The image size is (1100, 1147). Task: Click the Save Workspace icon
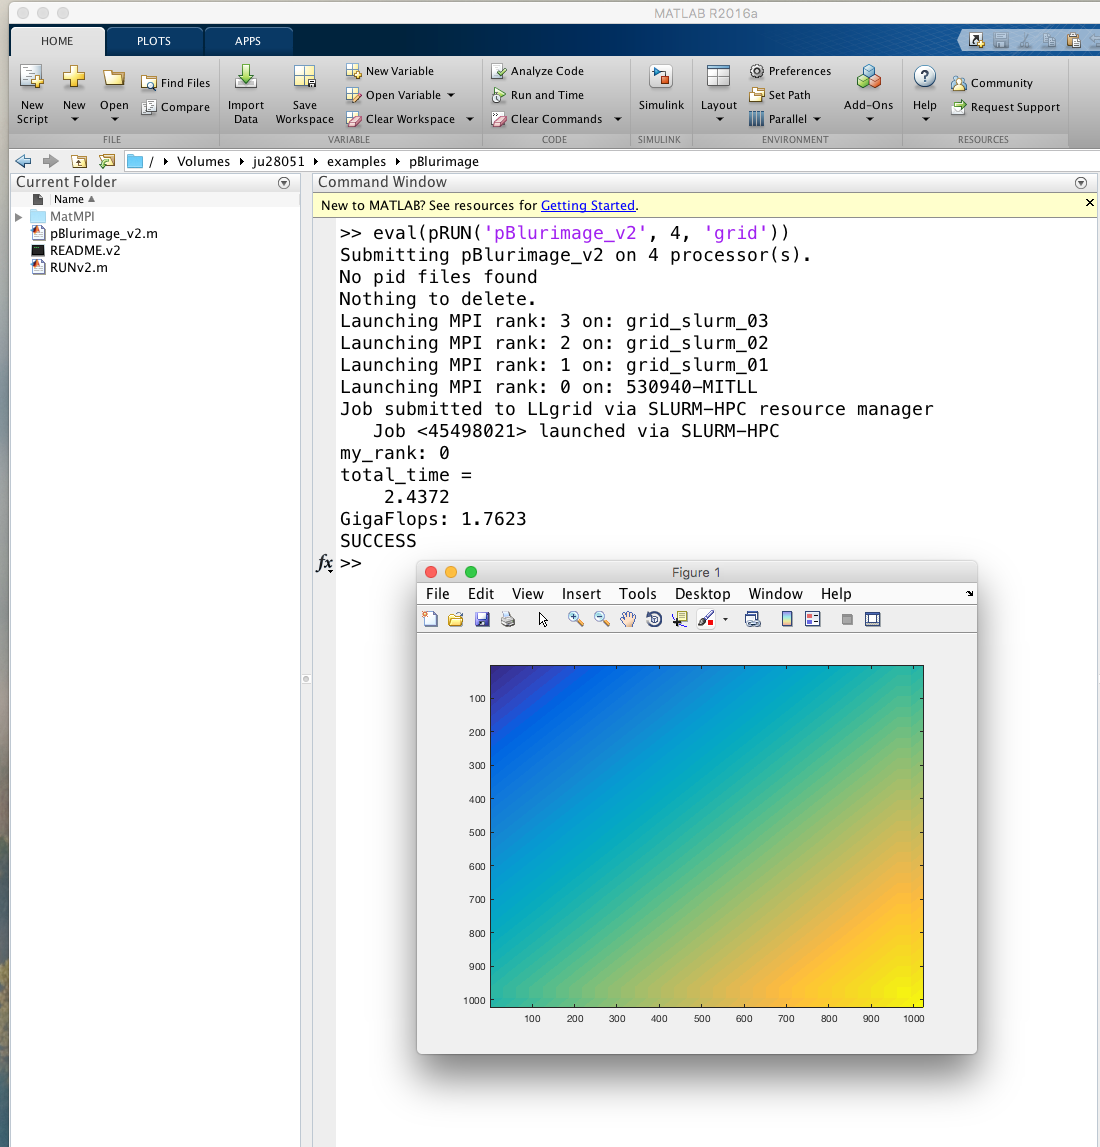304,78
